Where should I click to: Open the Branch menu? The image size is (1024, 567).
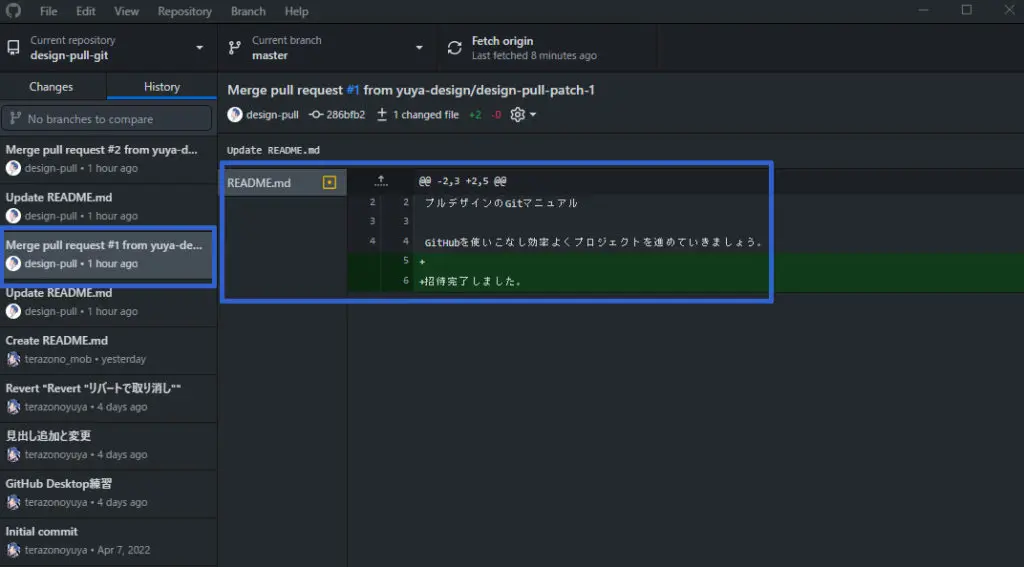point(248,11)
